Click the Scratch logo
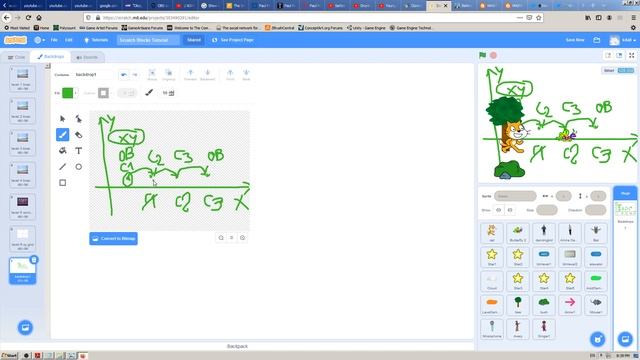Viewport: 640px width, 360px height. (x=16, y=40)
